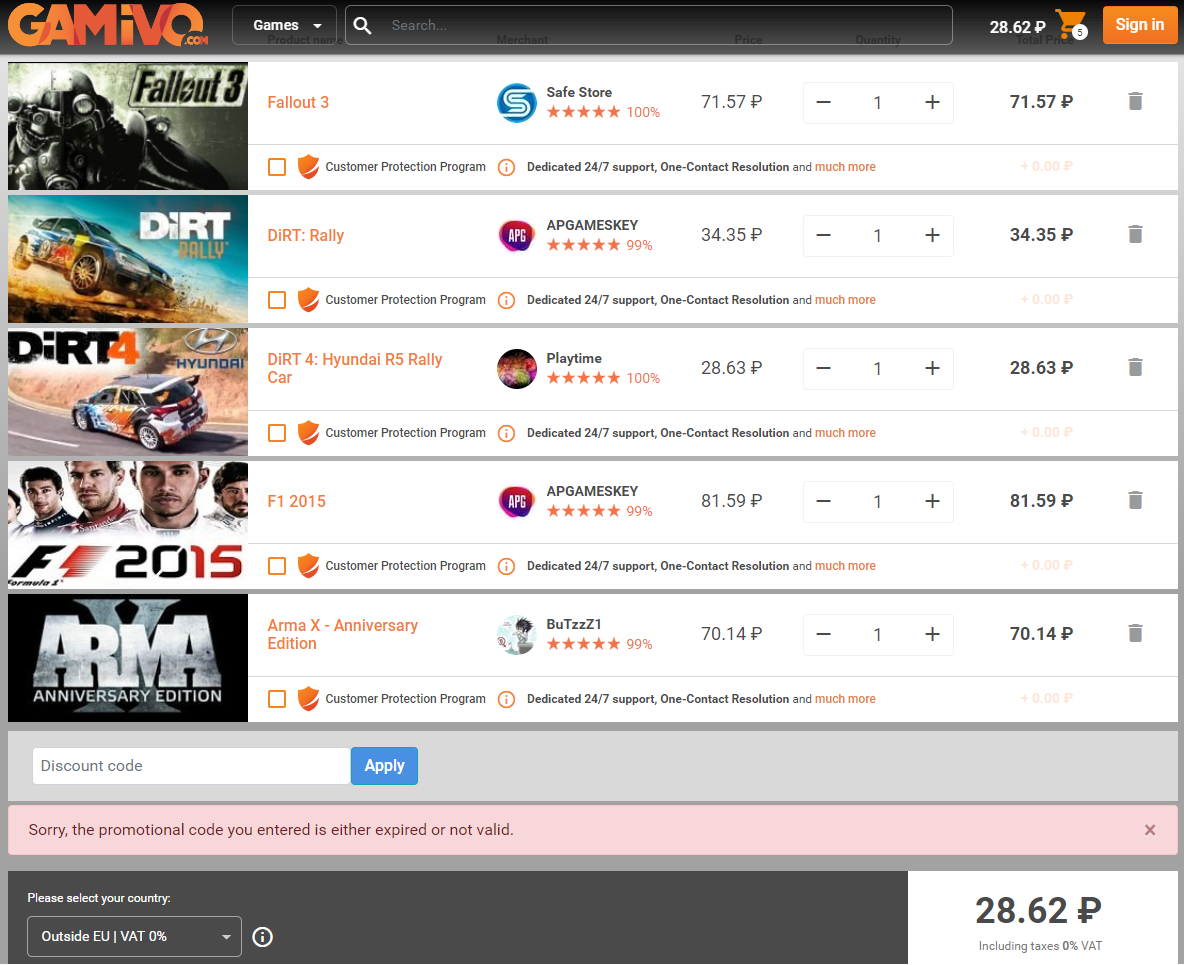This screenshot has width=1184, height=965.
Task: Click the DiRT 4 Hyundai cover thumbnail
Action: click(128, 392)
